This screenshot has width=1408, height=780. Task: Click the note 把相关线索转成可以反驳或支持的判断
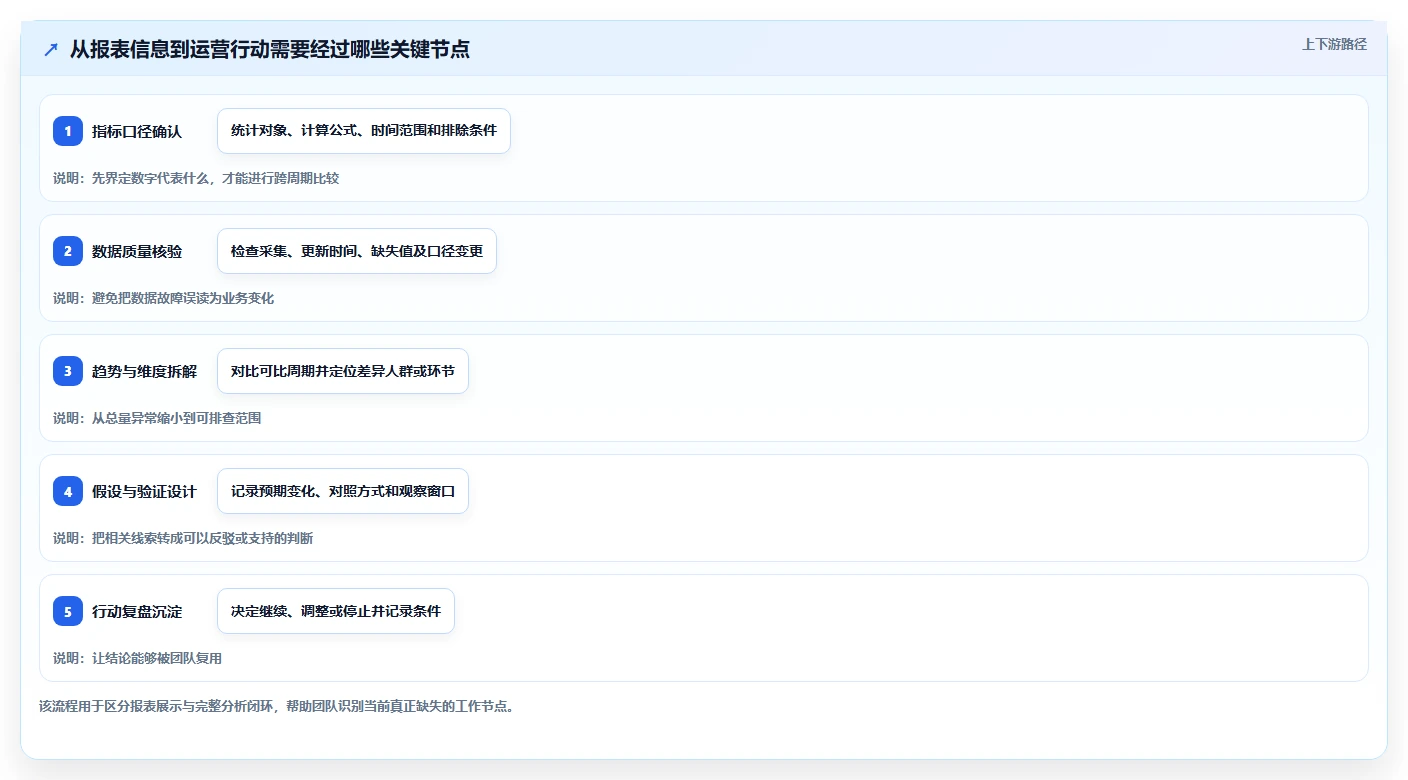click(x=202, y=538)
